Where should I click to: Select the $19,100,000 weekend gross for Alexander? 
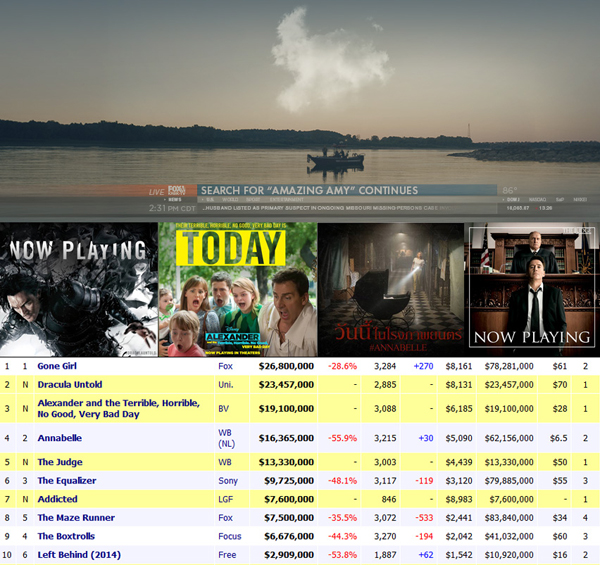pyautogui.click(x=286, y=409)
